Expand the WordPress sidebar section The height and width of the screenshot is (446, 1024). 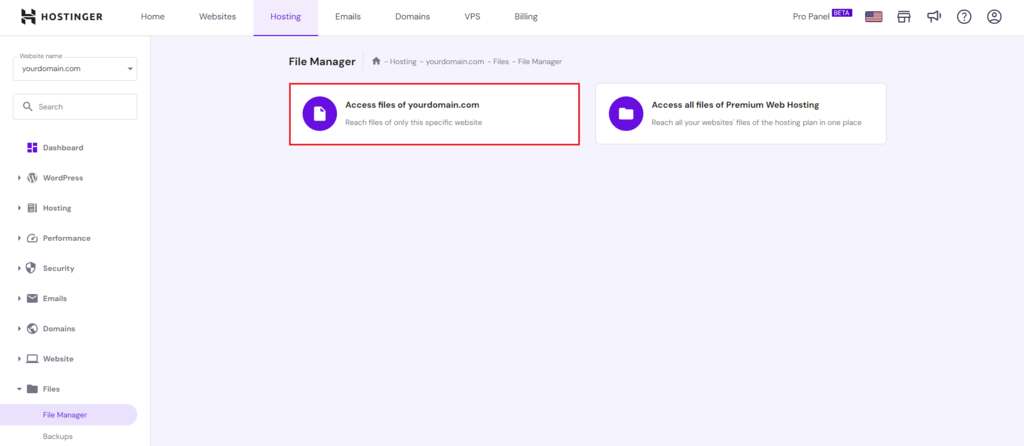pyautogui.click(x=62, y=178)
